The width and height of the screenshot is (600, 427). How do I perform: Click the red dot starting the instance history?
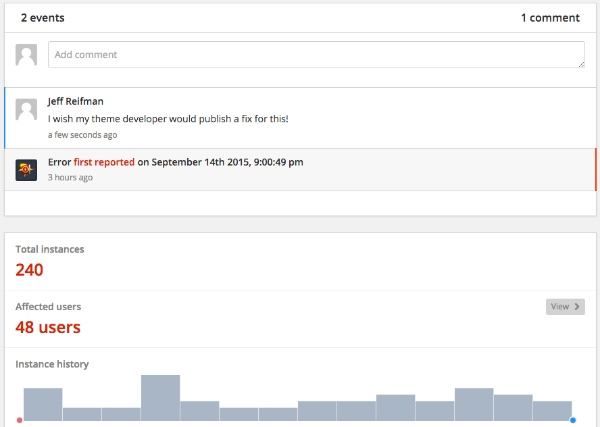19,420
